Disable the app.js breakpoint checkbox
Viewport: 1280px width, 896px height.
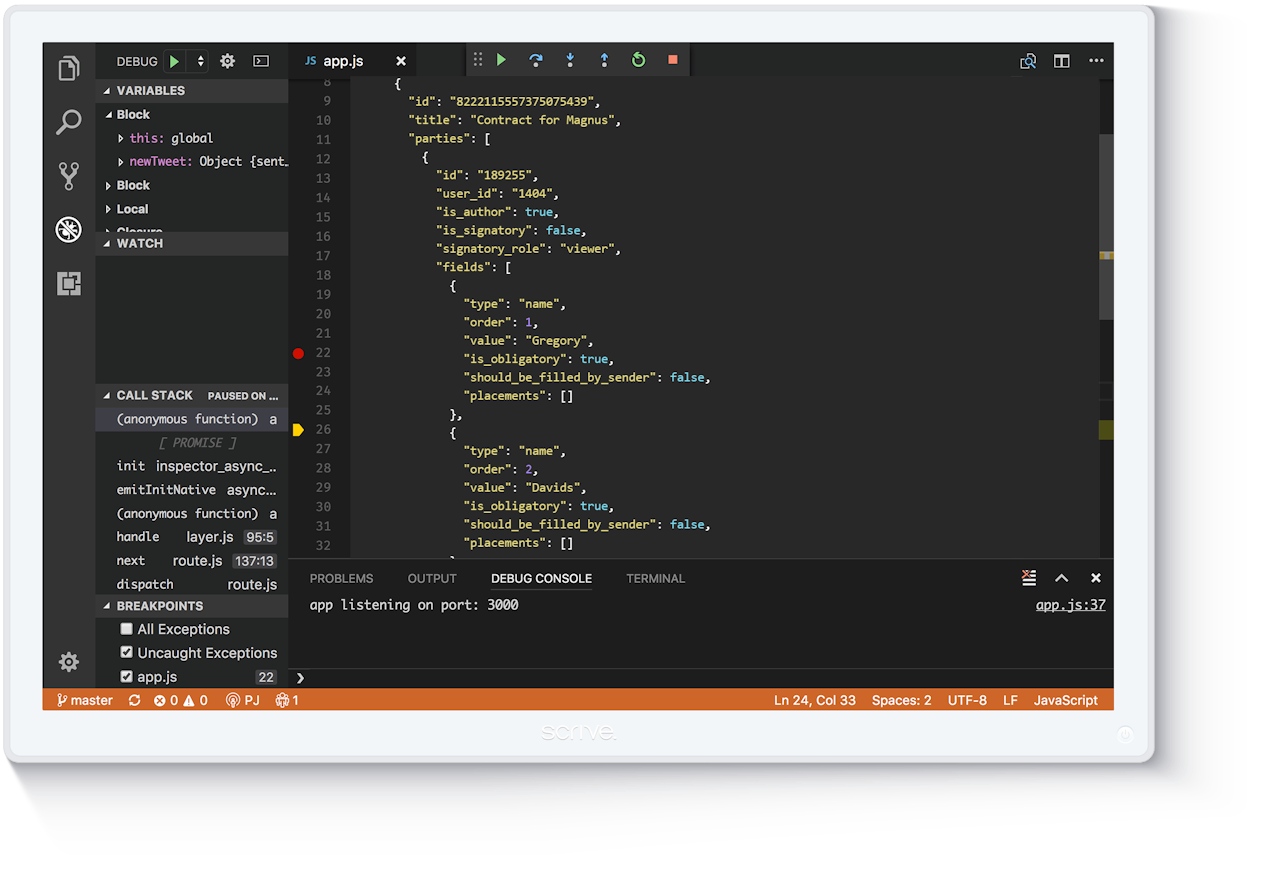127,677
